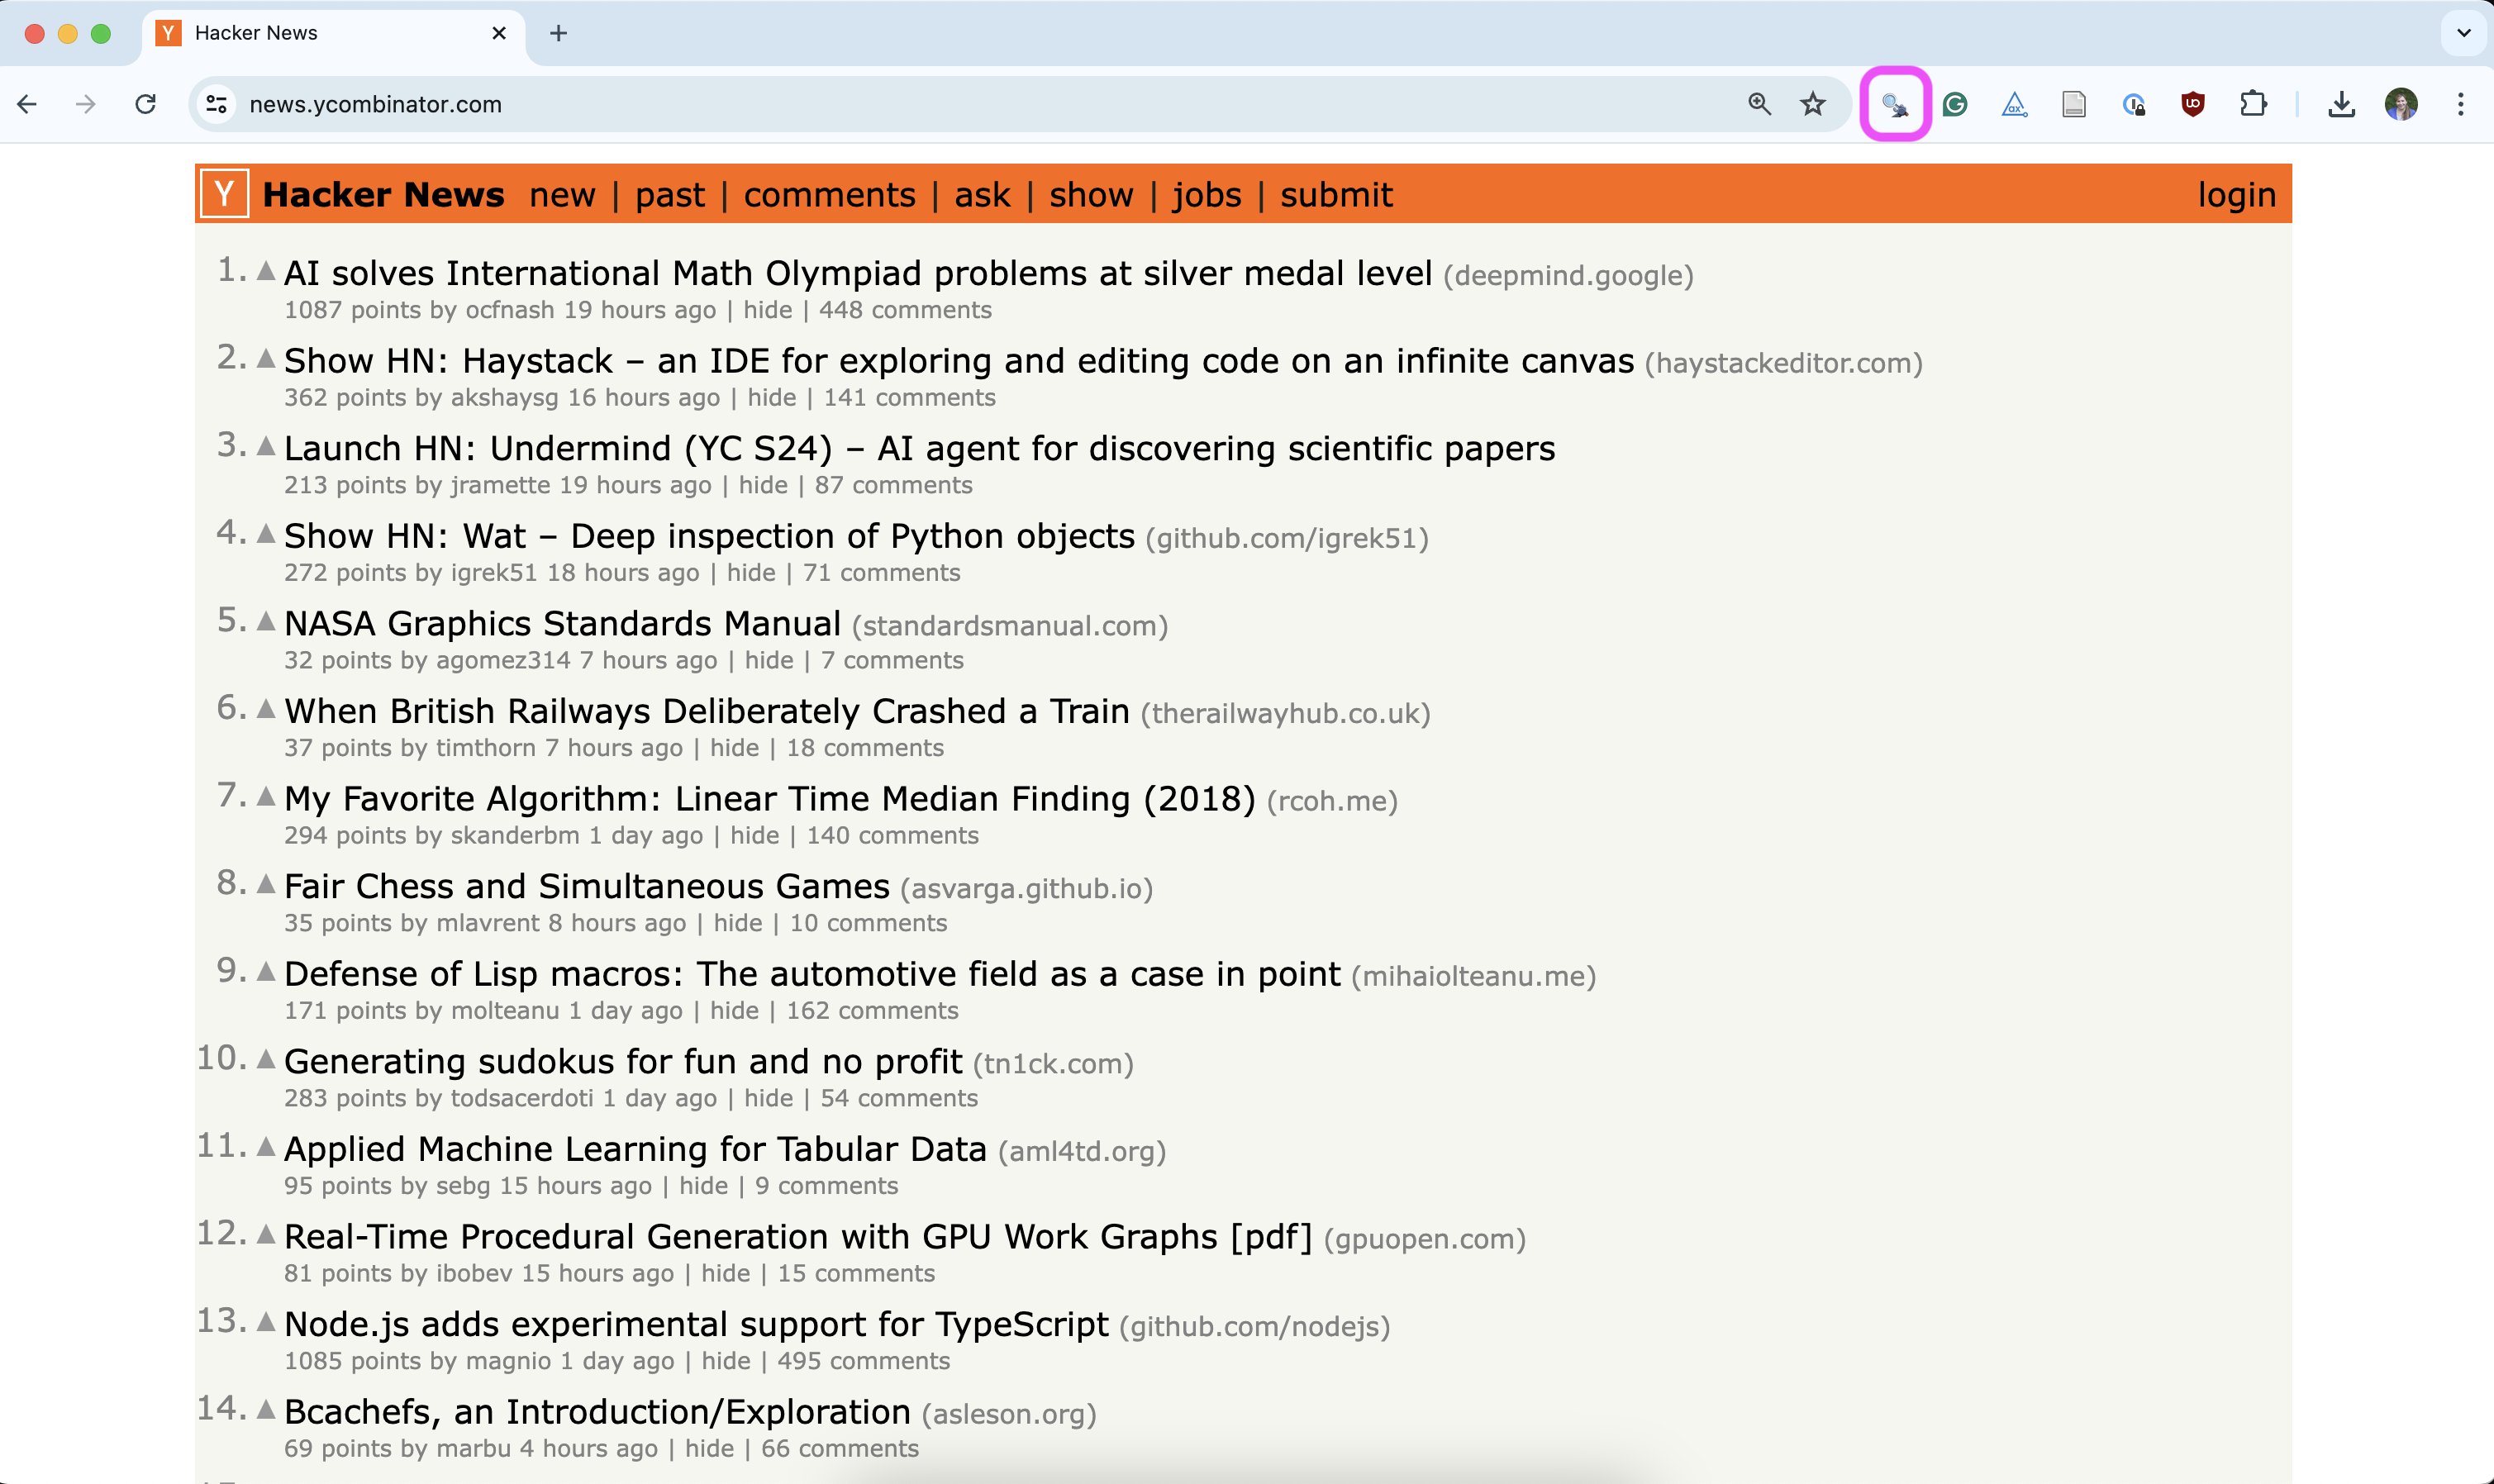Open the Downloads icon in the toolbar
Viewport: 2494px width, 1484px height.
(x=2341, y=104)
